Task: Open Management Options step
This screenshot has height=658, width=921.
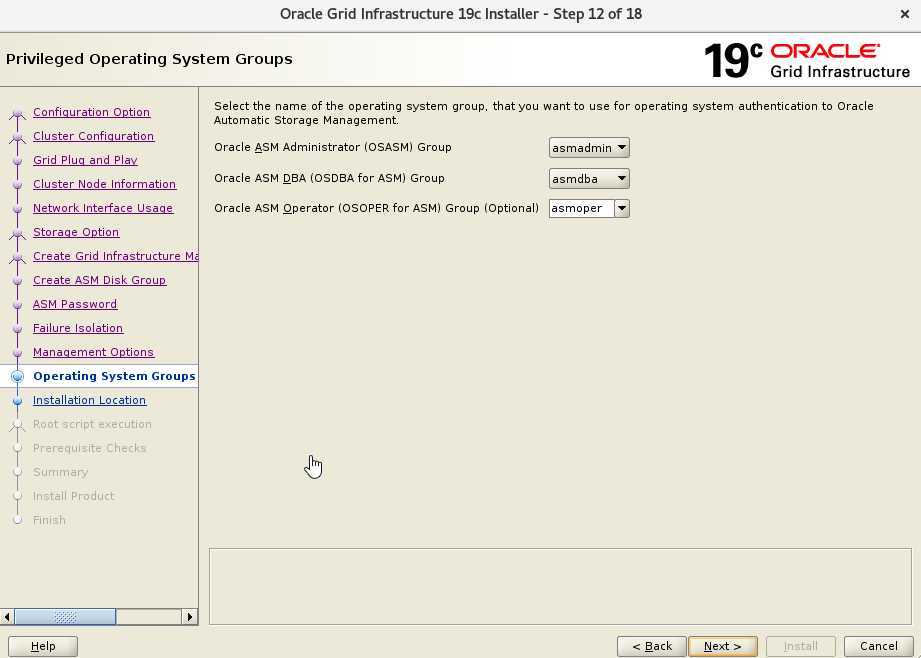Action: [93, 352]
